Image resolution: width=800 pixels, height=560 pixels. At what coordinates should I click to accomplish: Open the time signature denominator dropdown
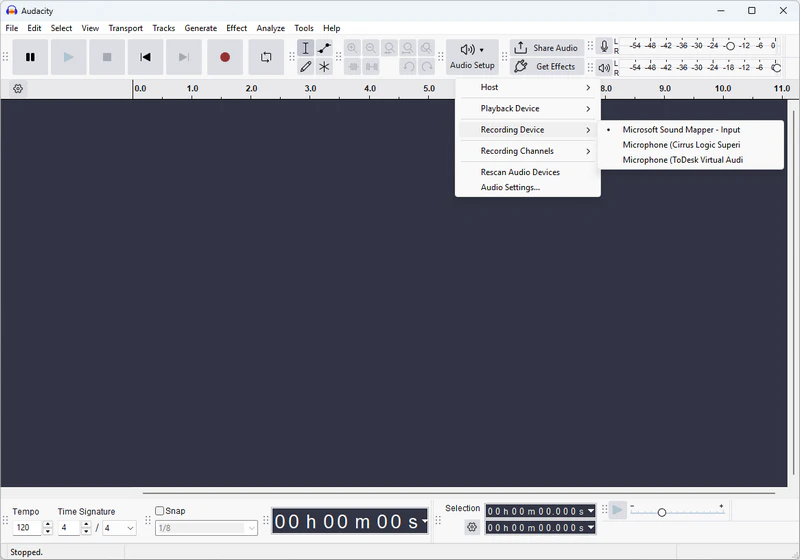click(119, 528)
